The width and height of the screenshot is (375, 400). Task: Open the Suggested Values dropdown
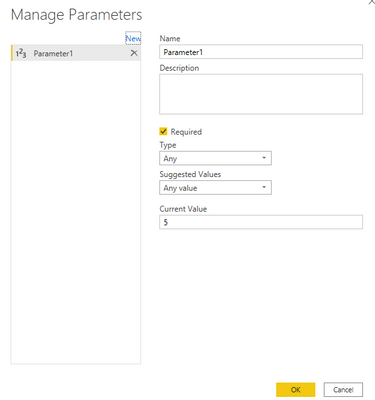click(x=215, y=188)
